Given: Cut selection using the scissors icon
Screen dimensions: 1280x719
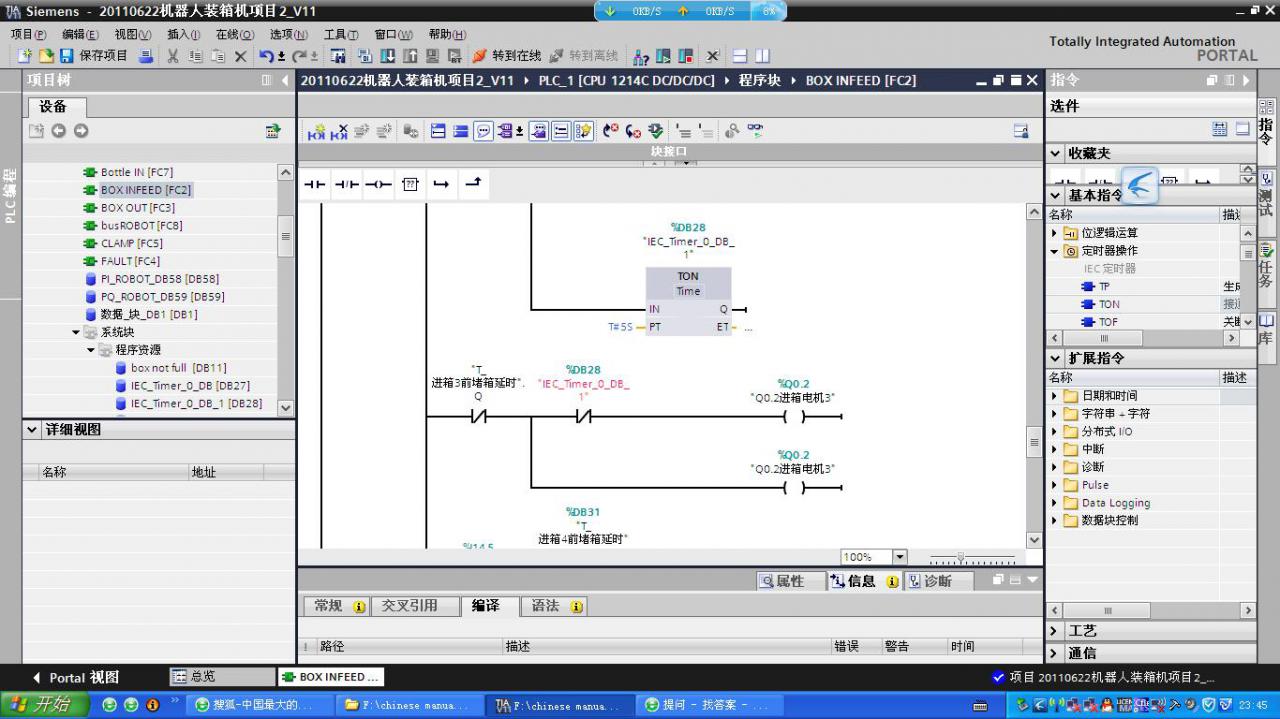Looking at the screenshot, I should tap(172, 56).
